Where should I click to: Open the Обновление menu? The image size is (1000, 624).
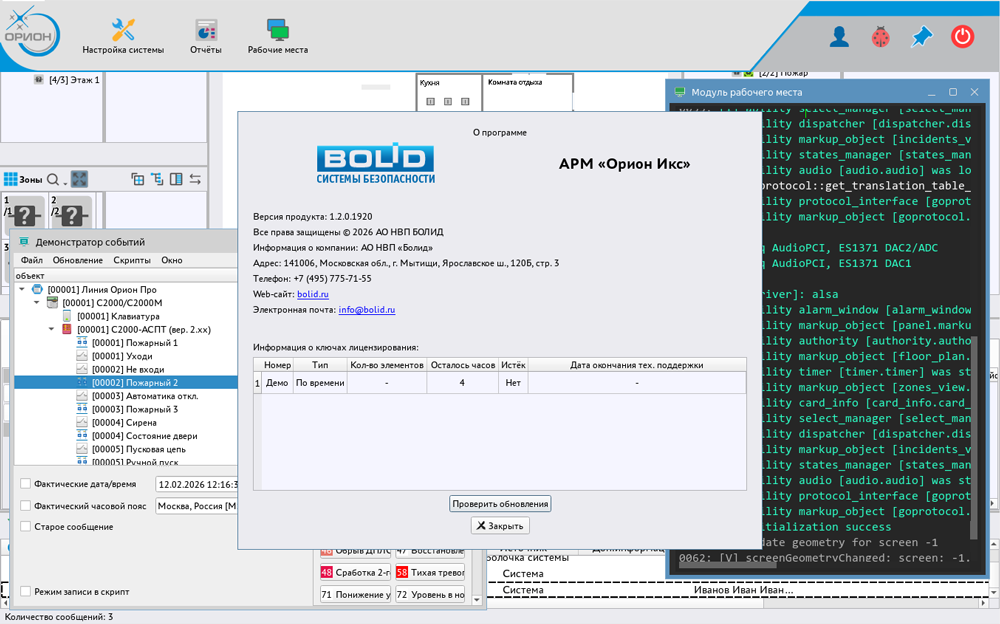click(x=78, y=260)
